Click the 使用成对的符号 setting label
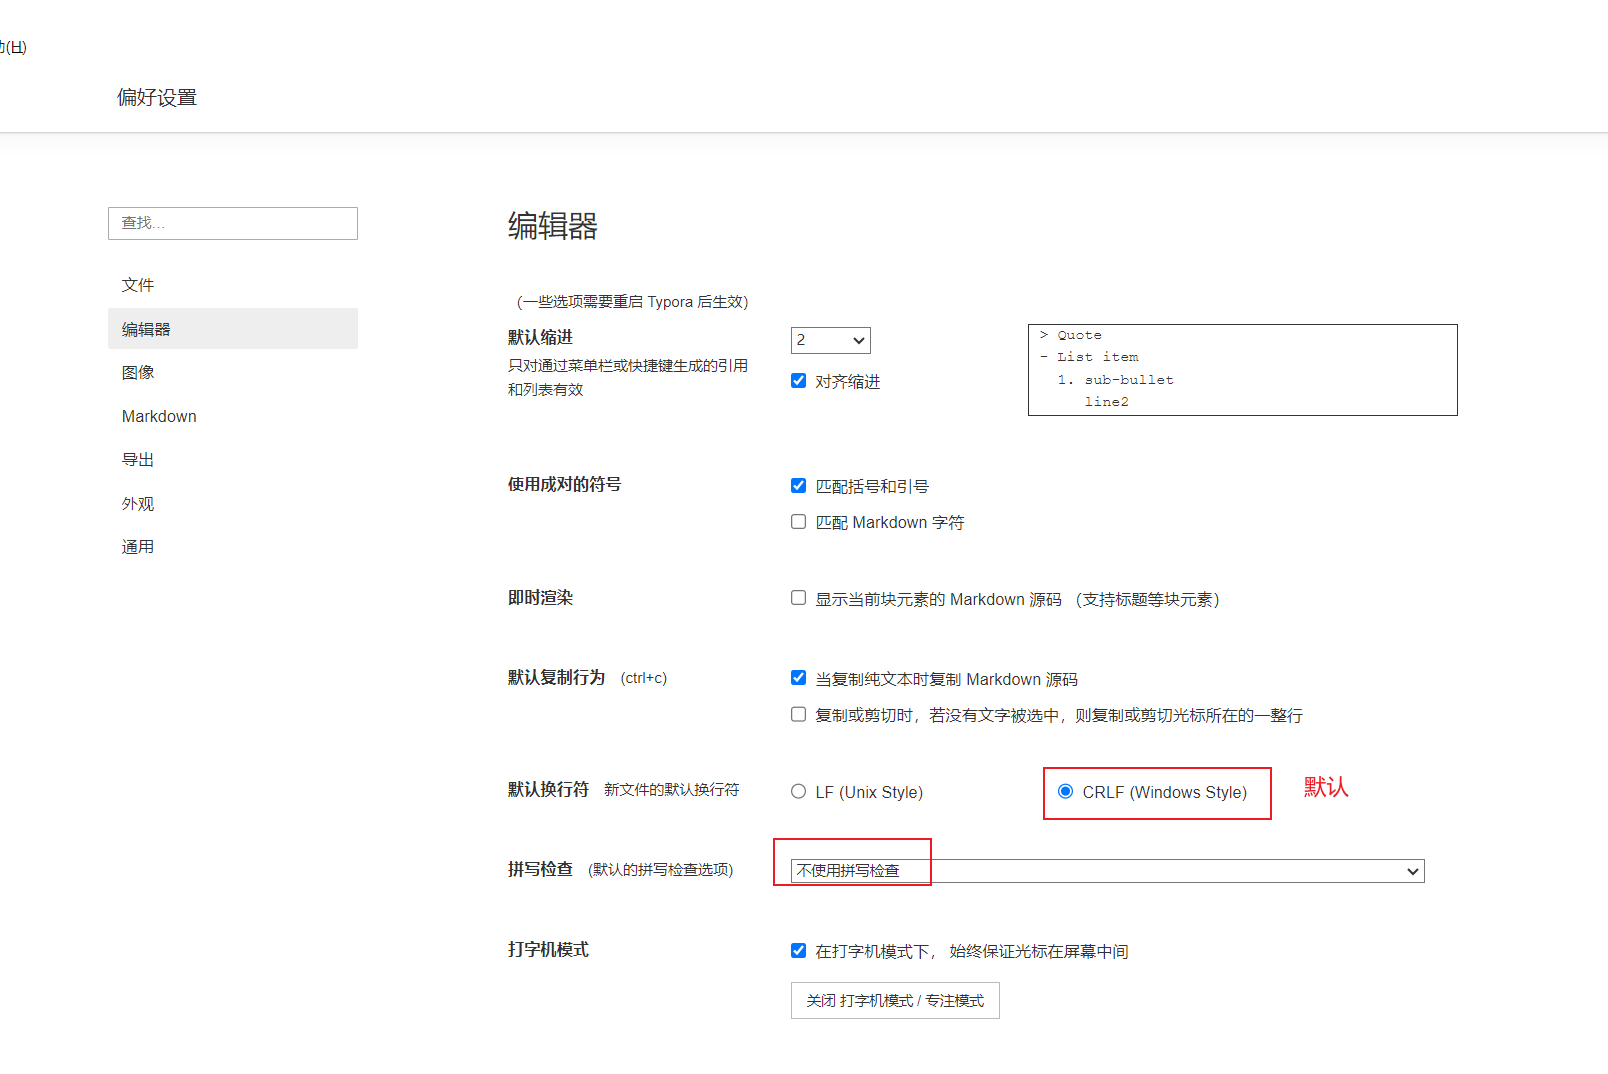Viewport: 1608px width, 1074px height. click(564, 485)
